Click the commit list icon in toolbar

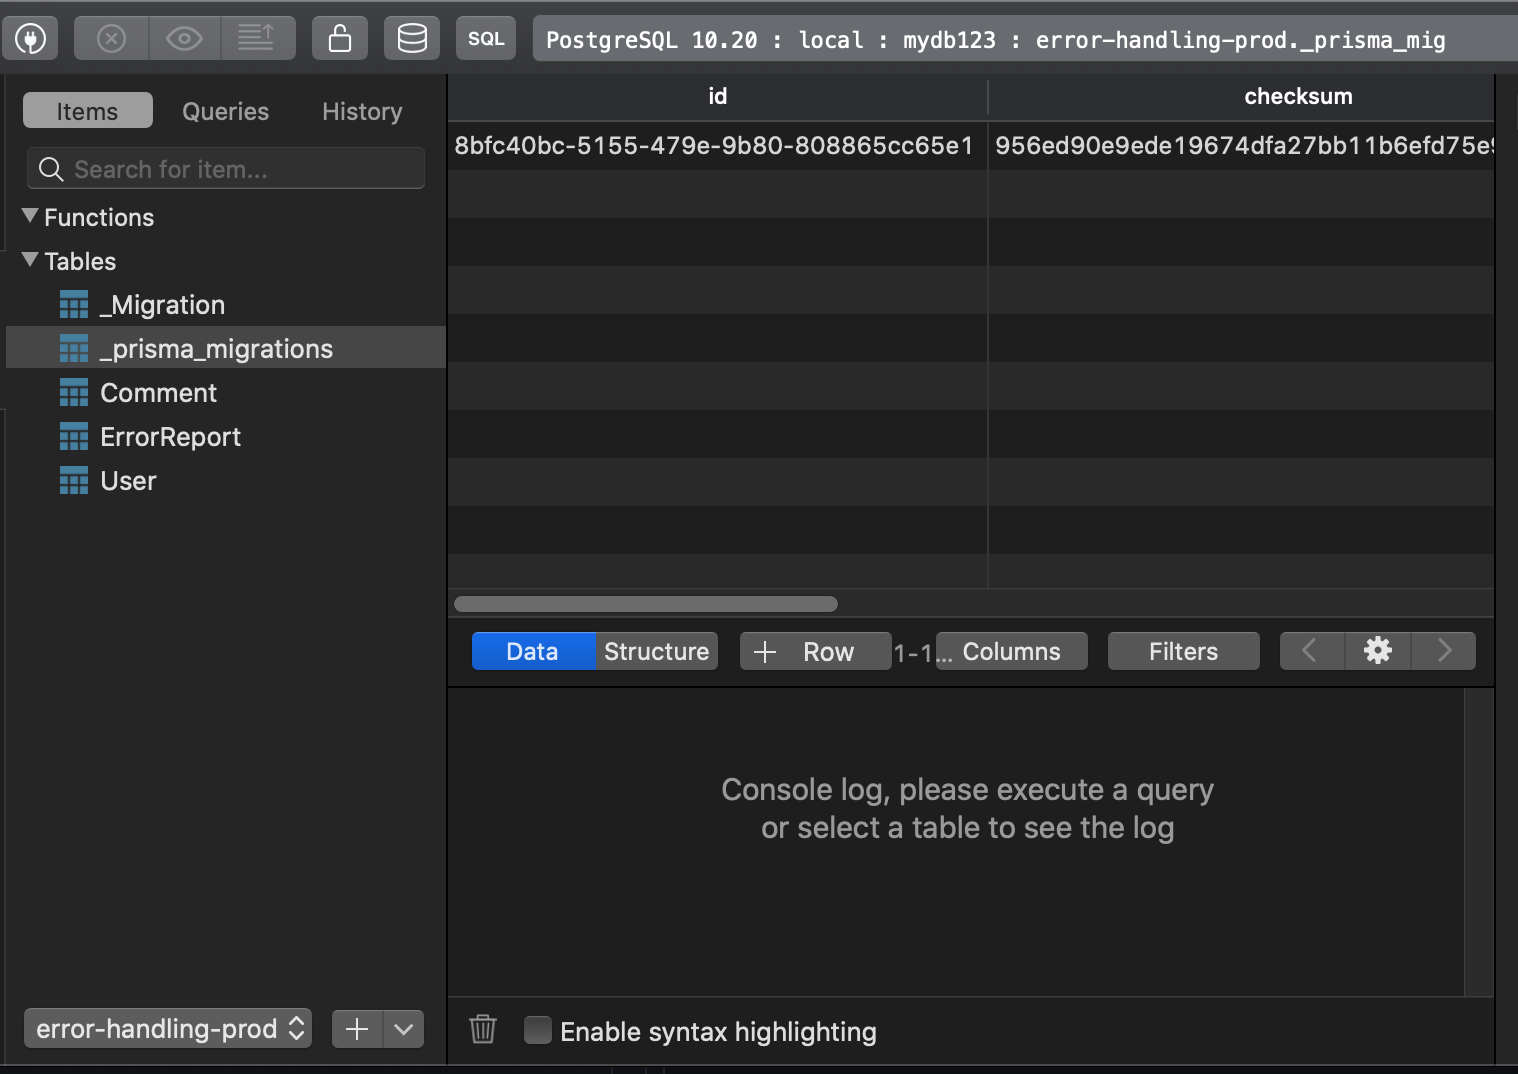tap(258, 38)
